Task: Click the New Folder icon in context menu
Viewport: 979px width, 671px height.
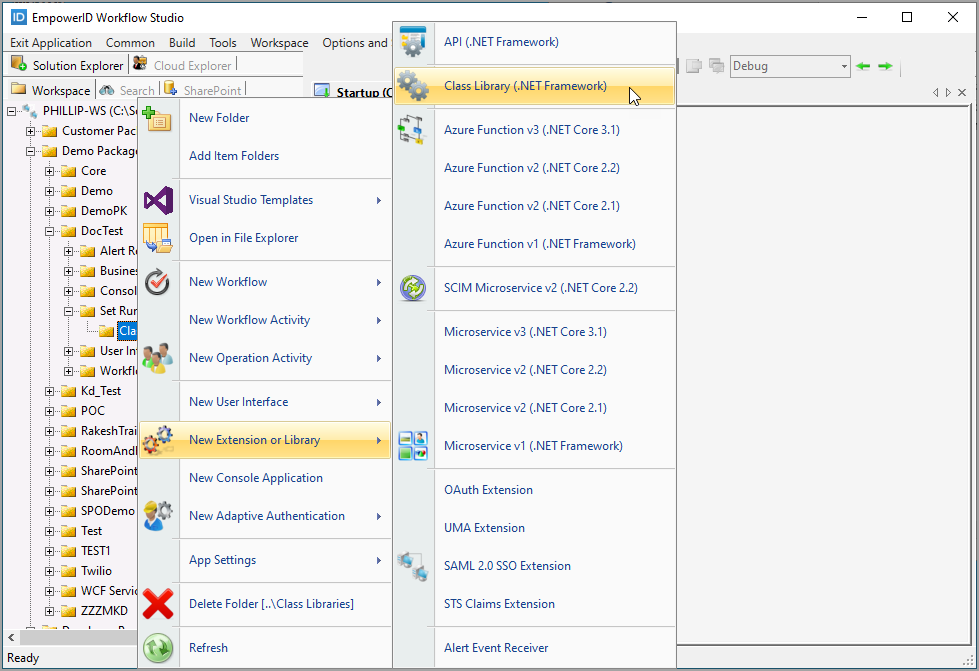Action: click(x=158, y=118)
